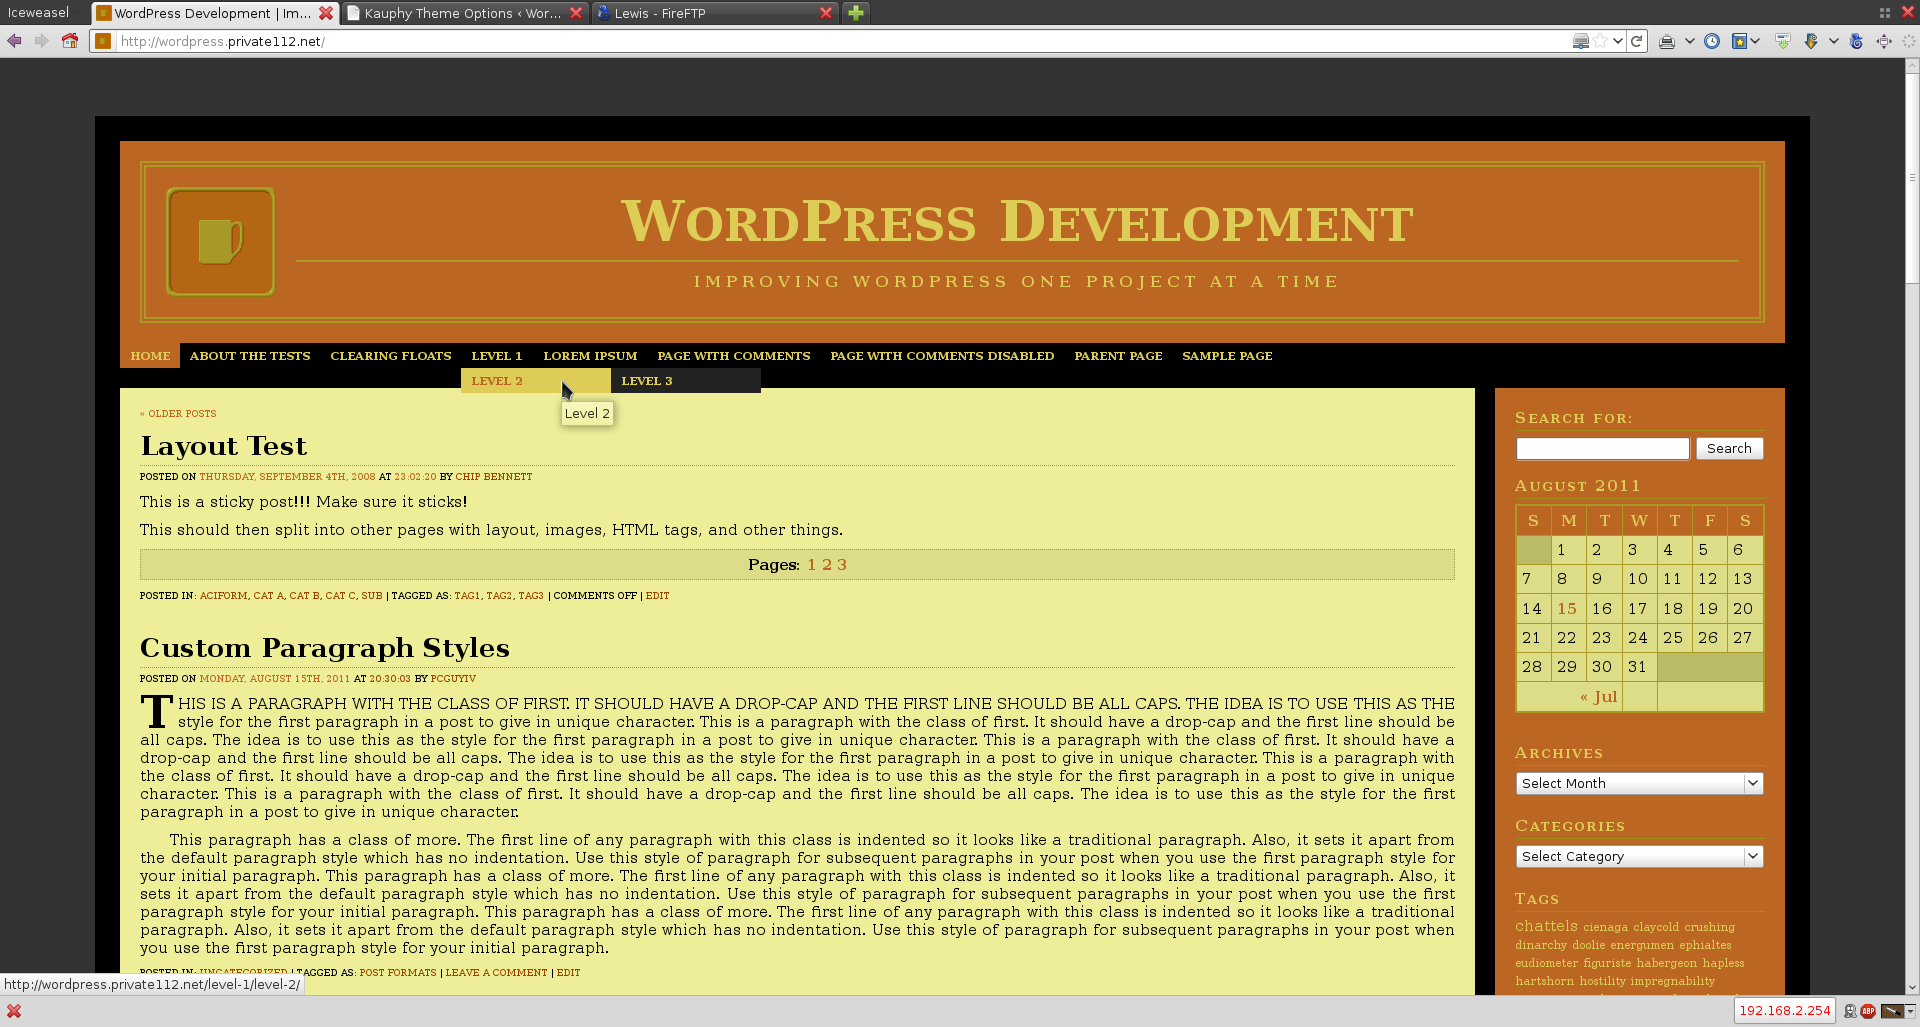Reload the page with the refresh icon
This screenshot has height=1027, width=1920.
pyautogui.click(x=1636, y=41)
